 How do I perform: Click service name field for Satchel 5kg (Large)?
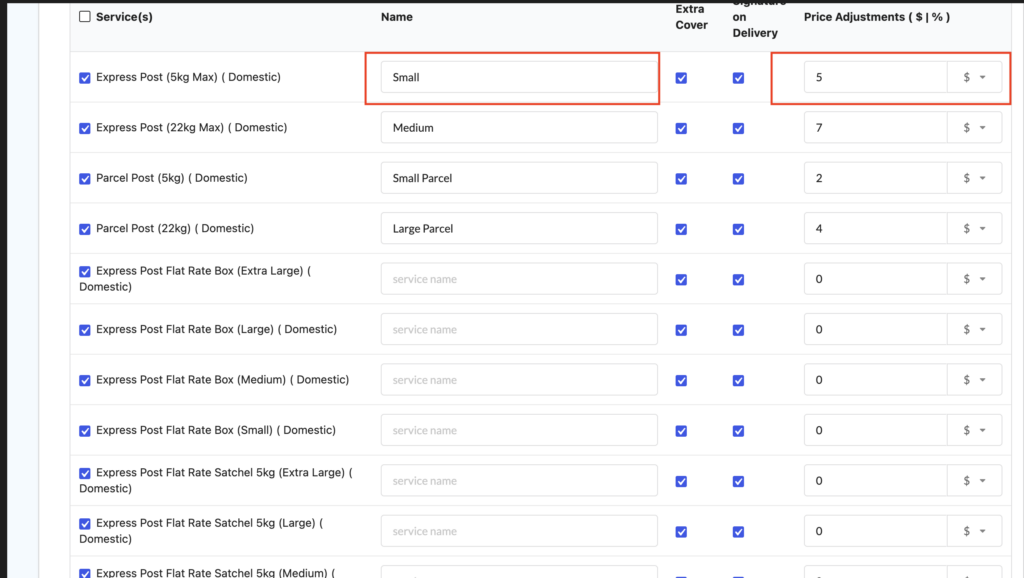519,531
